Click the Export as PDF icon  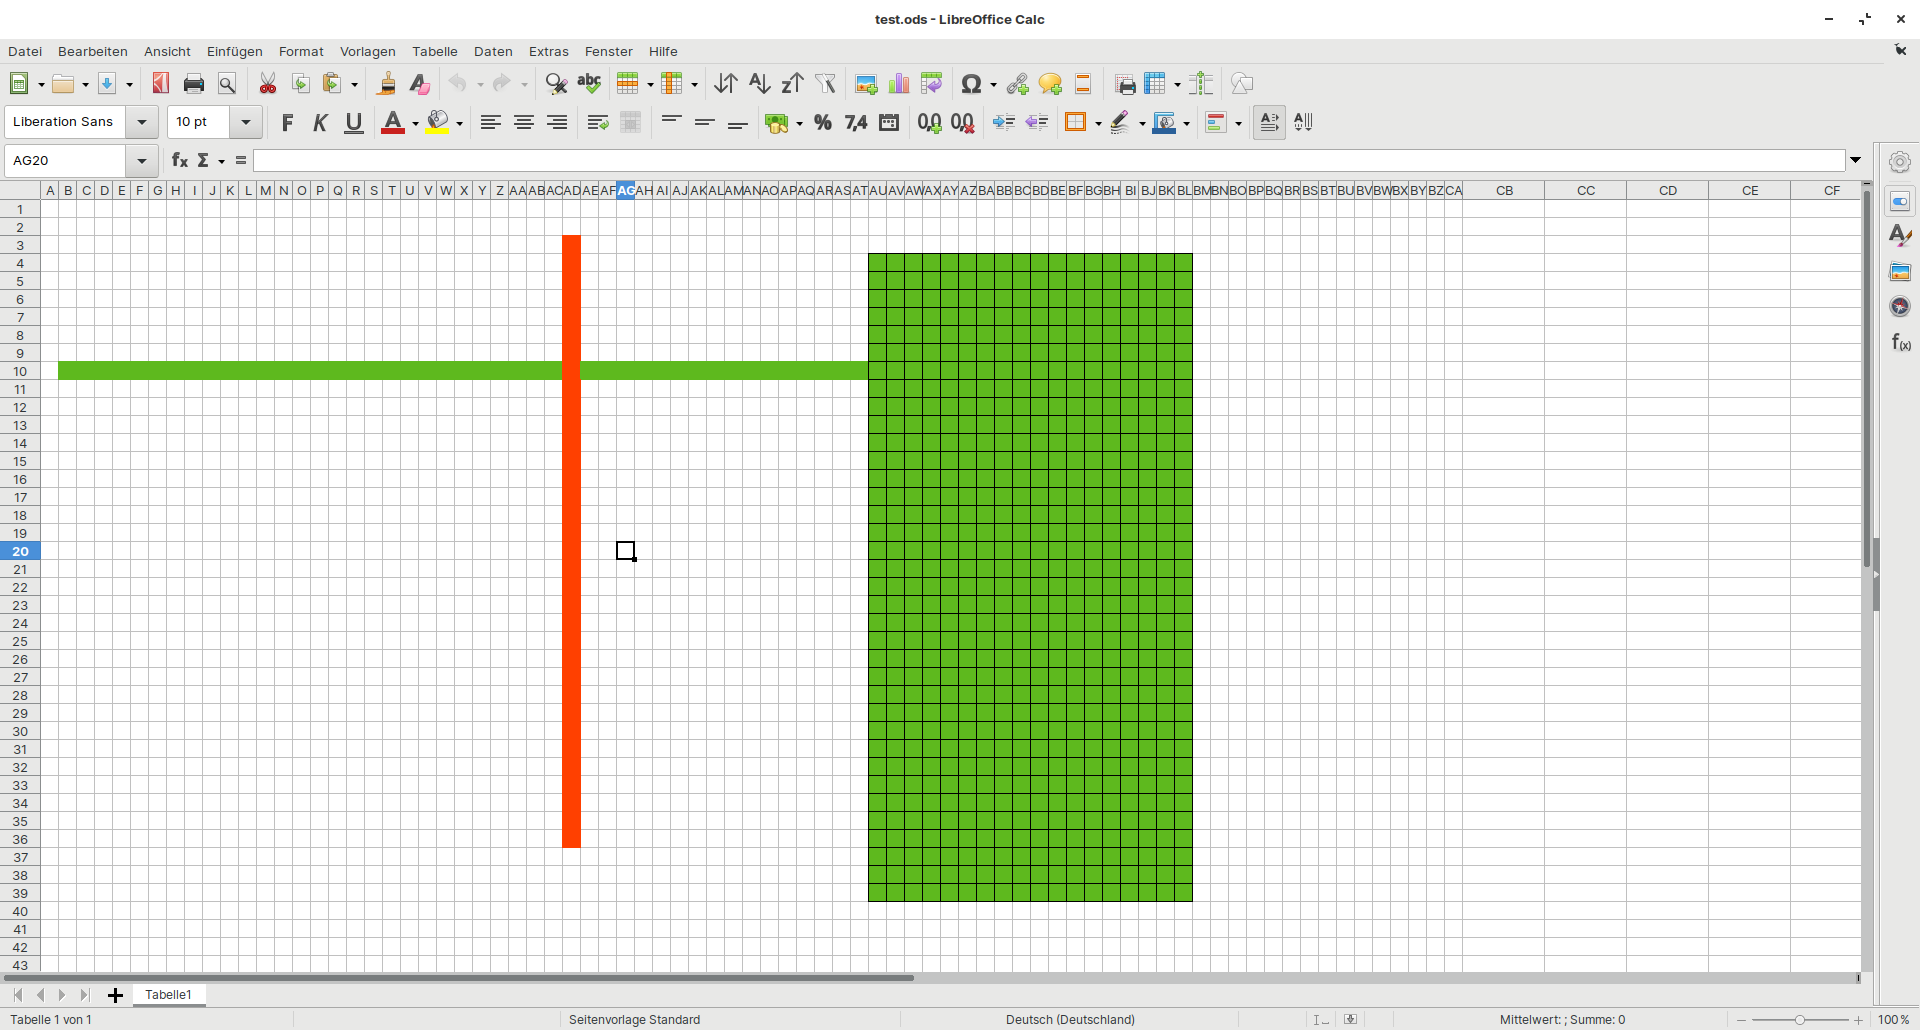click(161, 84)
